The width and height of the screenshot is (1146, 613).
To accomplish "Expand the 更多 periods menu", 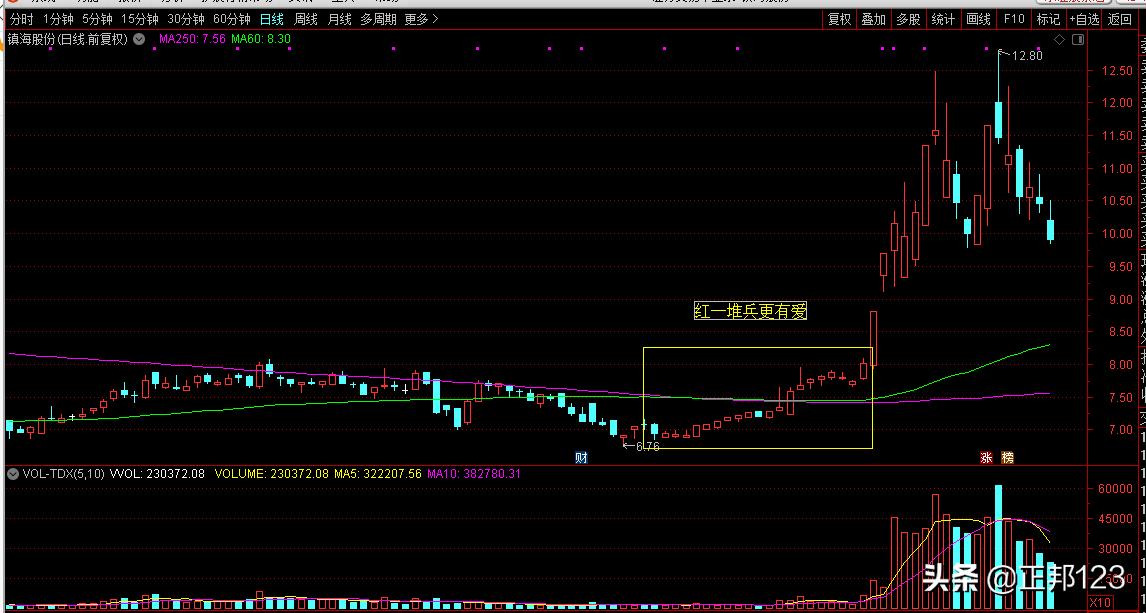I will tap(422, 20).
